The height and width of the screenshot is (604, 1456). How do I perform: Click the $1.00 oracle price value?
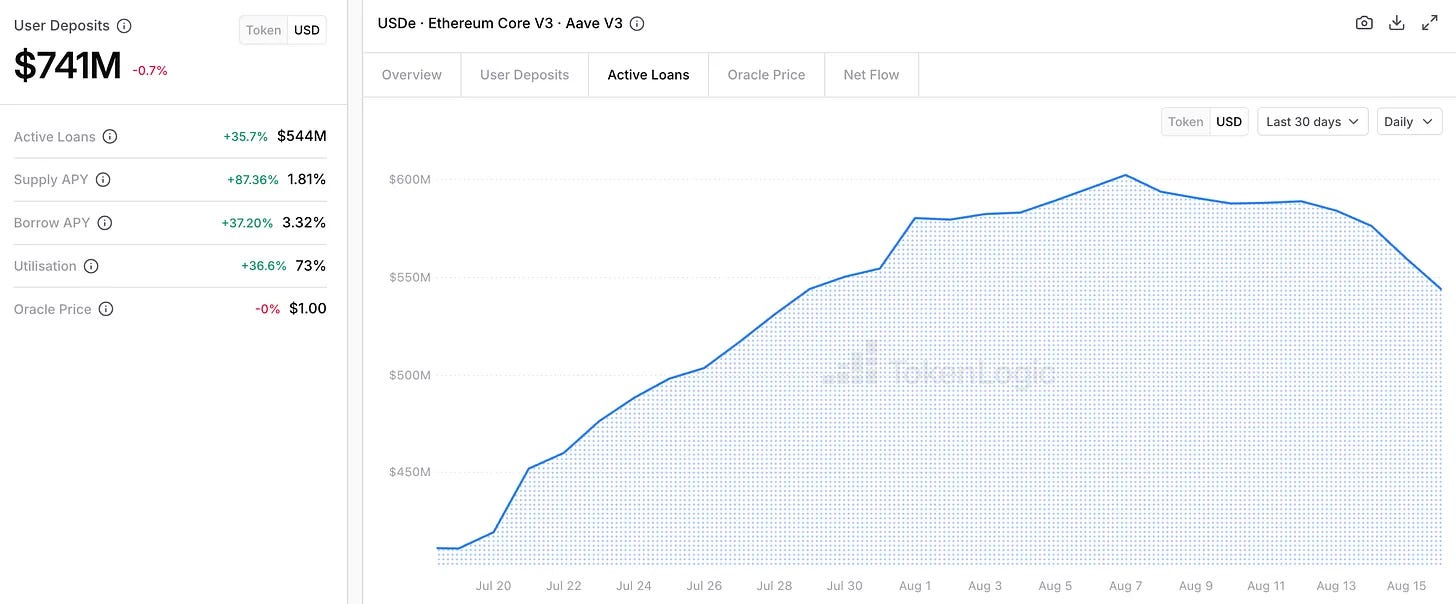coord(308,309)
